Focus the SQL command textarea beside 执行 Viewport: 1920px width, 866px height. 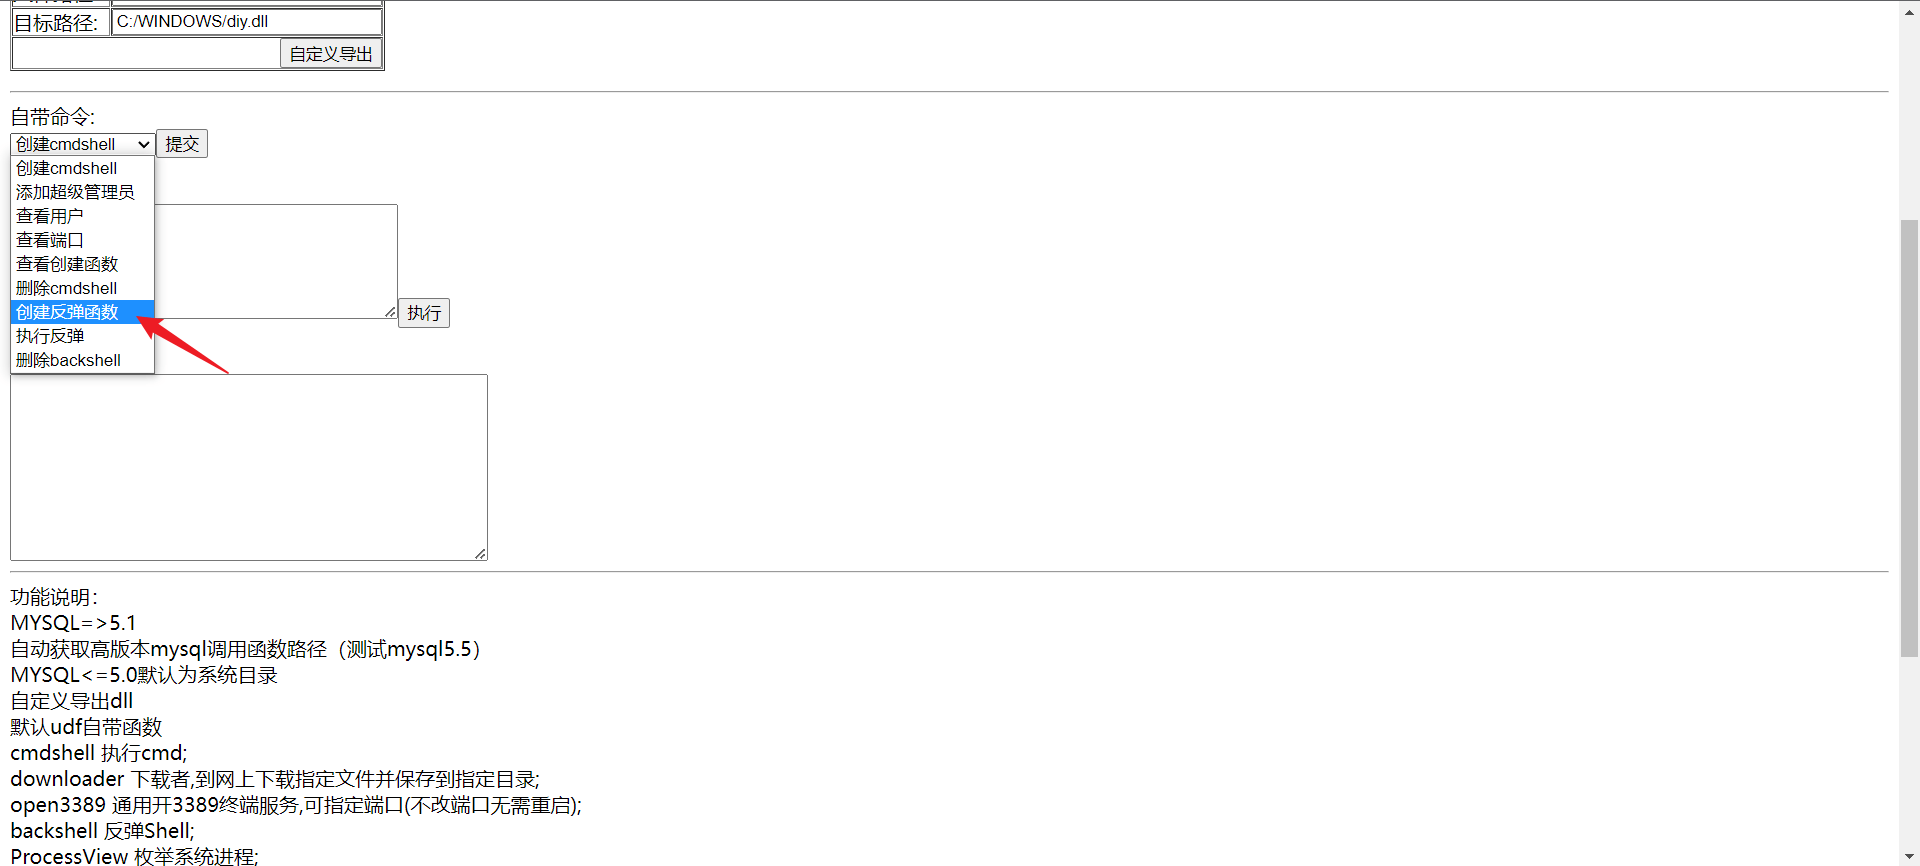click(275, 261)
